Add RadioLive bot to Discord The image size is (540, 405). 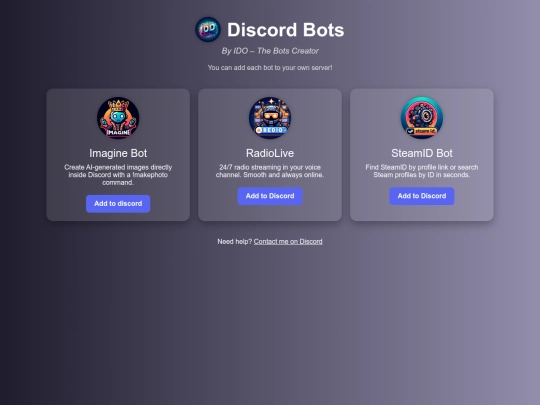270,196
